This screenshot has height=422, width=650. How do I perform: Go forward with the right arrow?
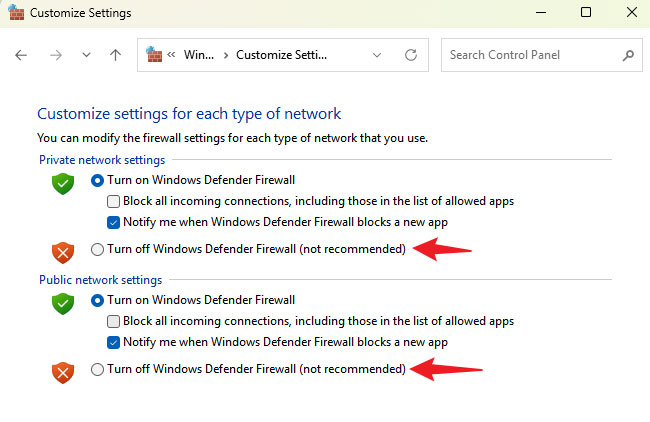coord(56,55)
